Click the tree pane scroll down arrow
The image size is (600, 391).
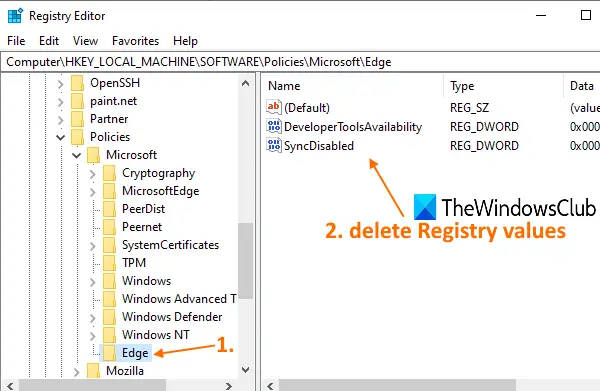(246, 370)
